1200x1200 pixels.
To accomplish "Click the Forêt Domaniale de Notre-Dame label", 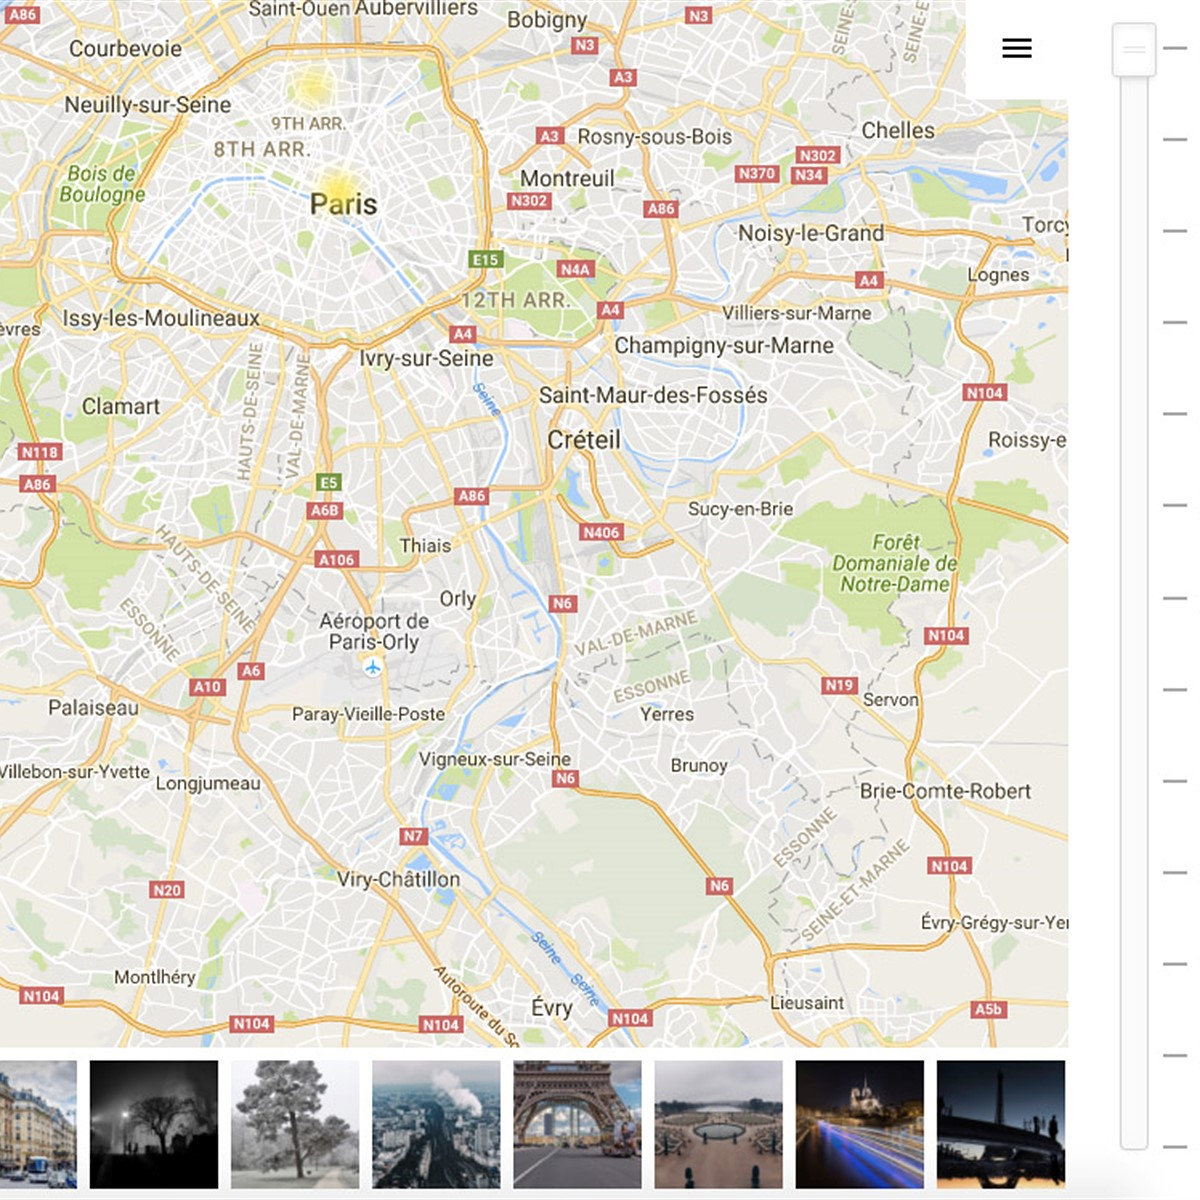I will click(894, 563).
